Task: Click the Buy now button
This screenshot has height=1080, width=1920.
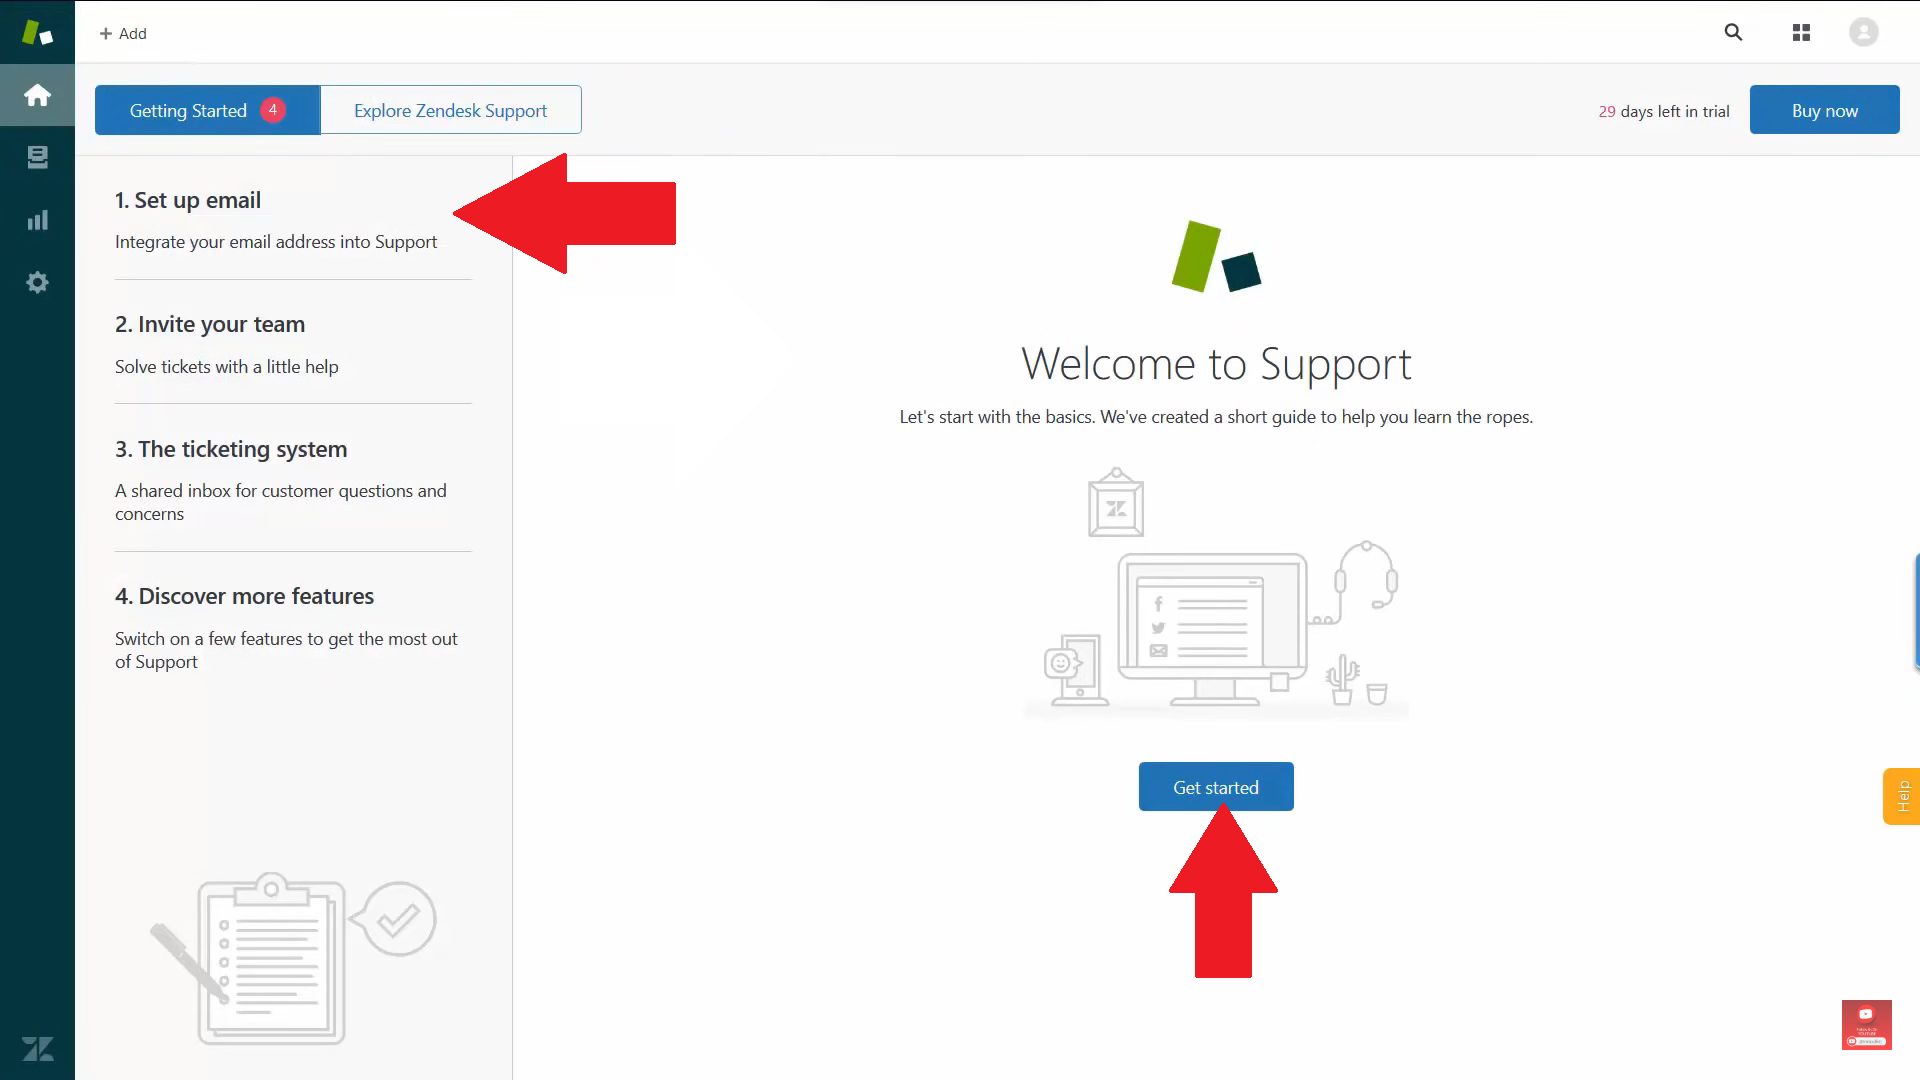Action: (x=1824, y=110)
